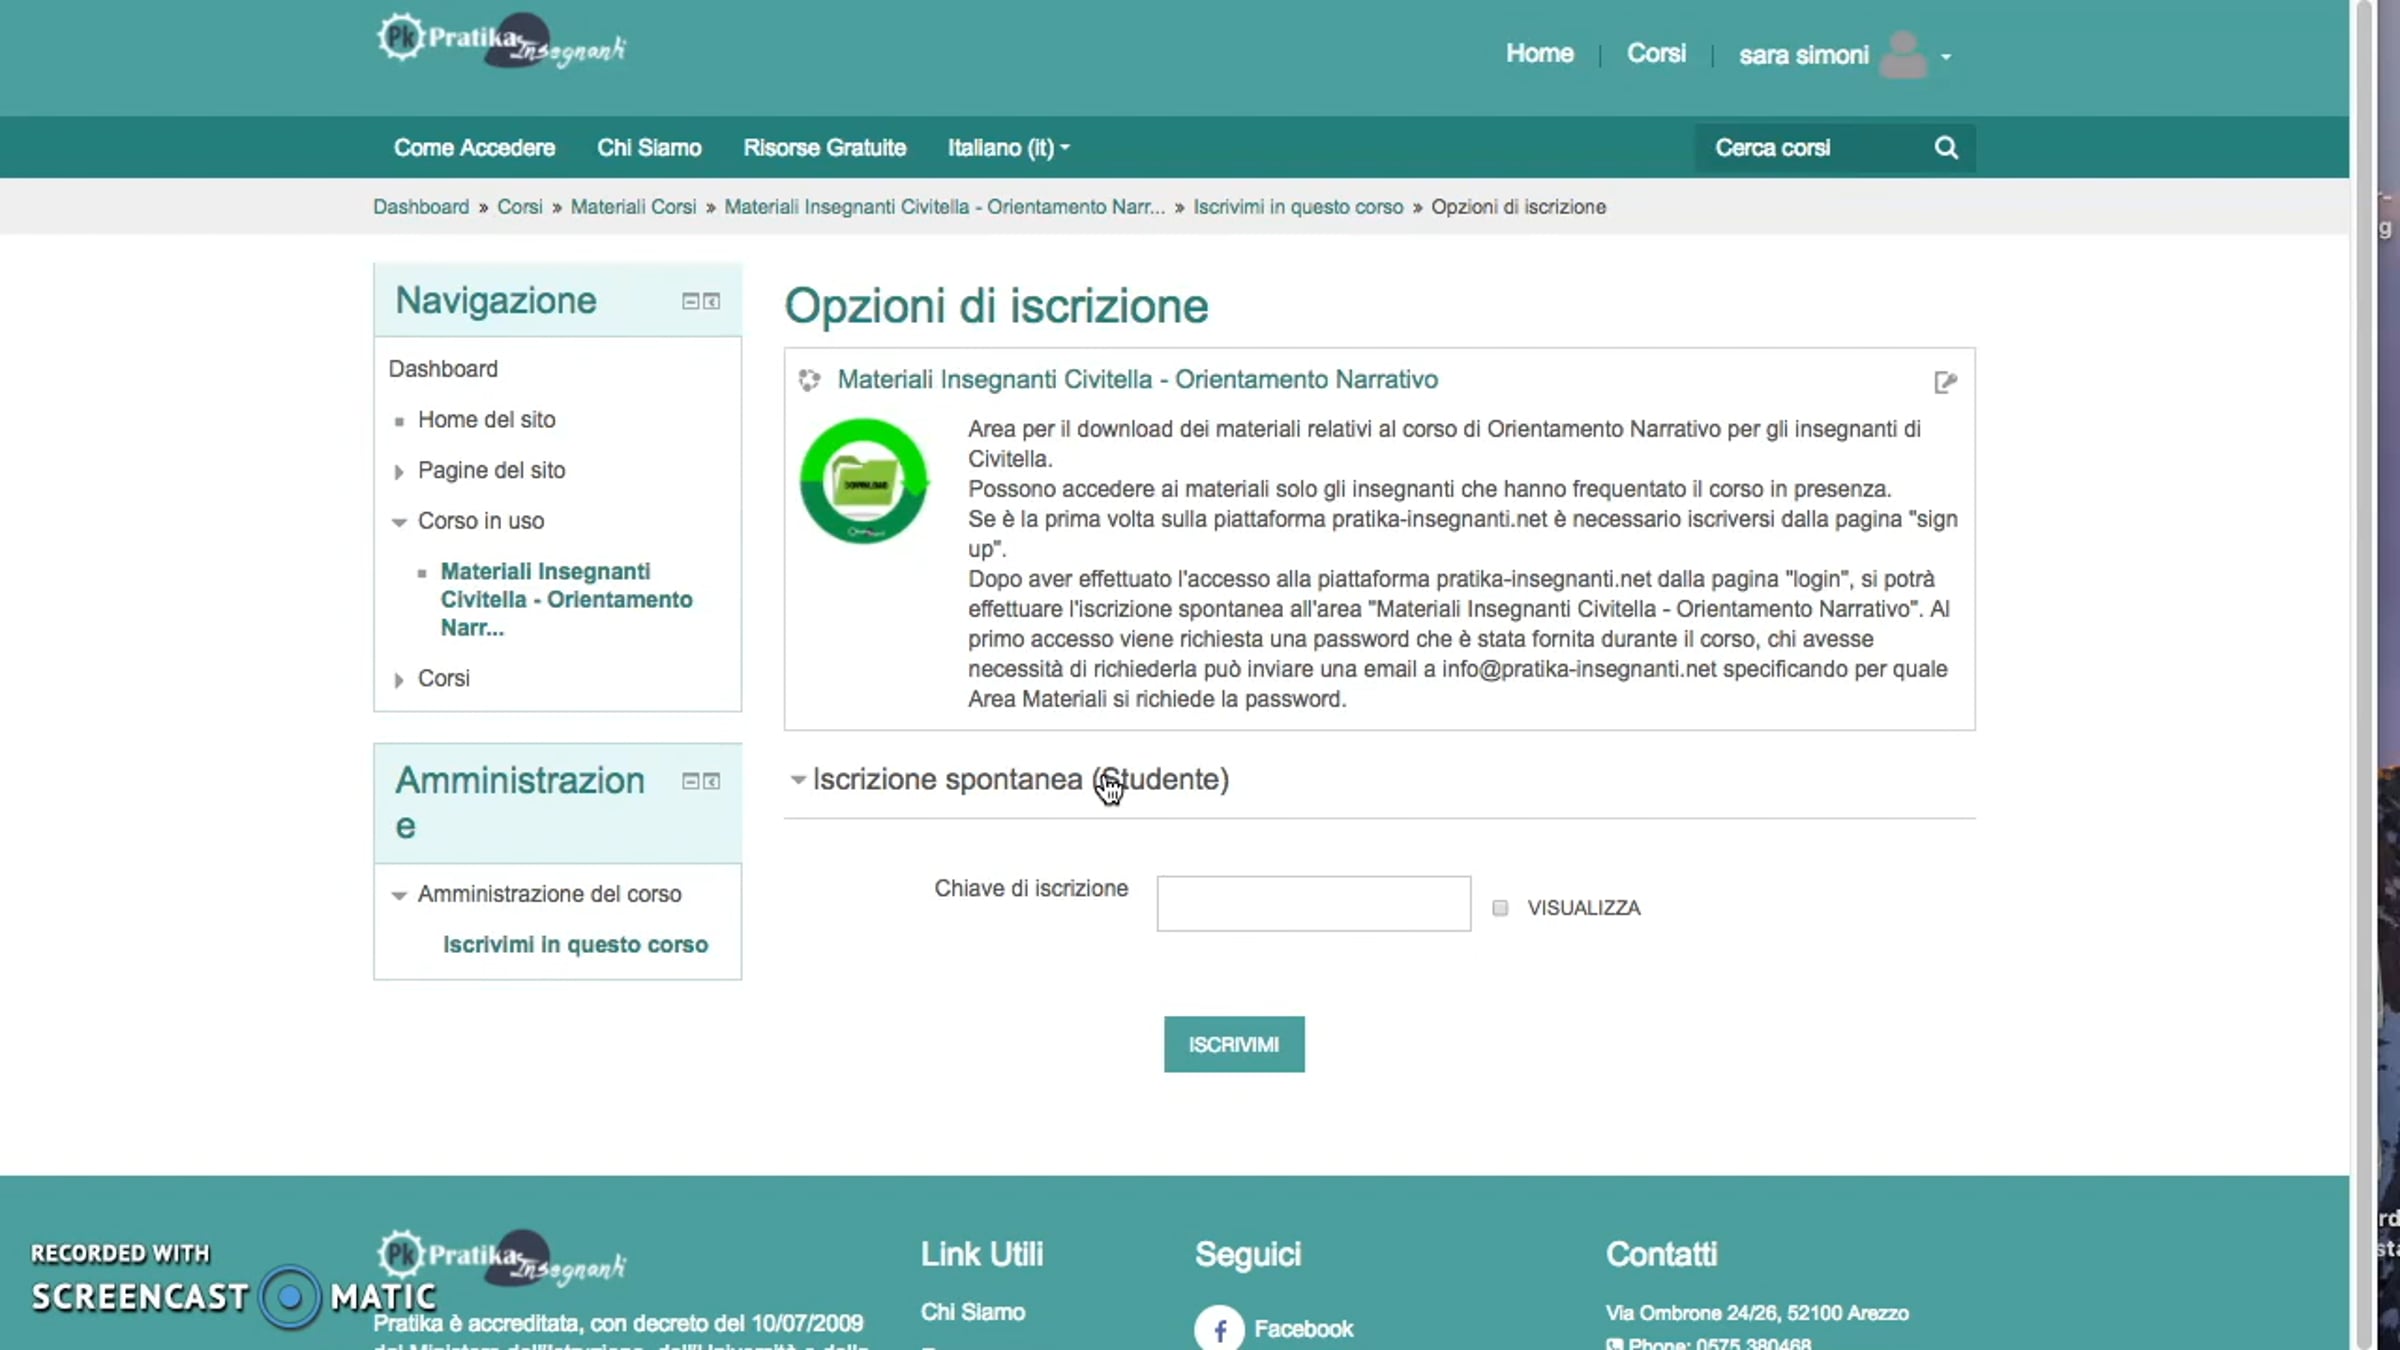Dock the Navigazione block icon

point(712,301)
